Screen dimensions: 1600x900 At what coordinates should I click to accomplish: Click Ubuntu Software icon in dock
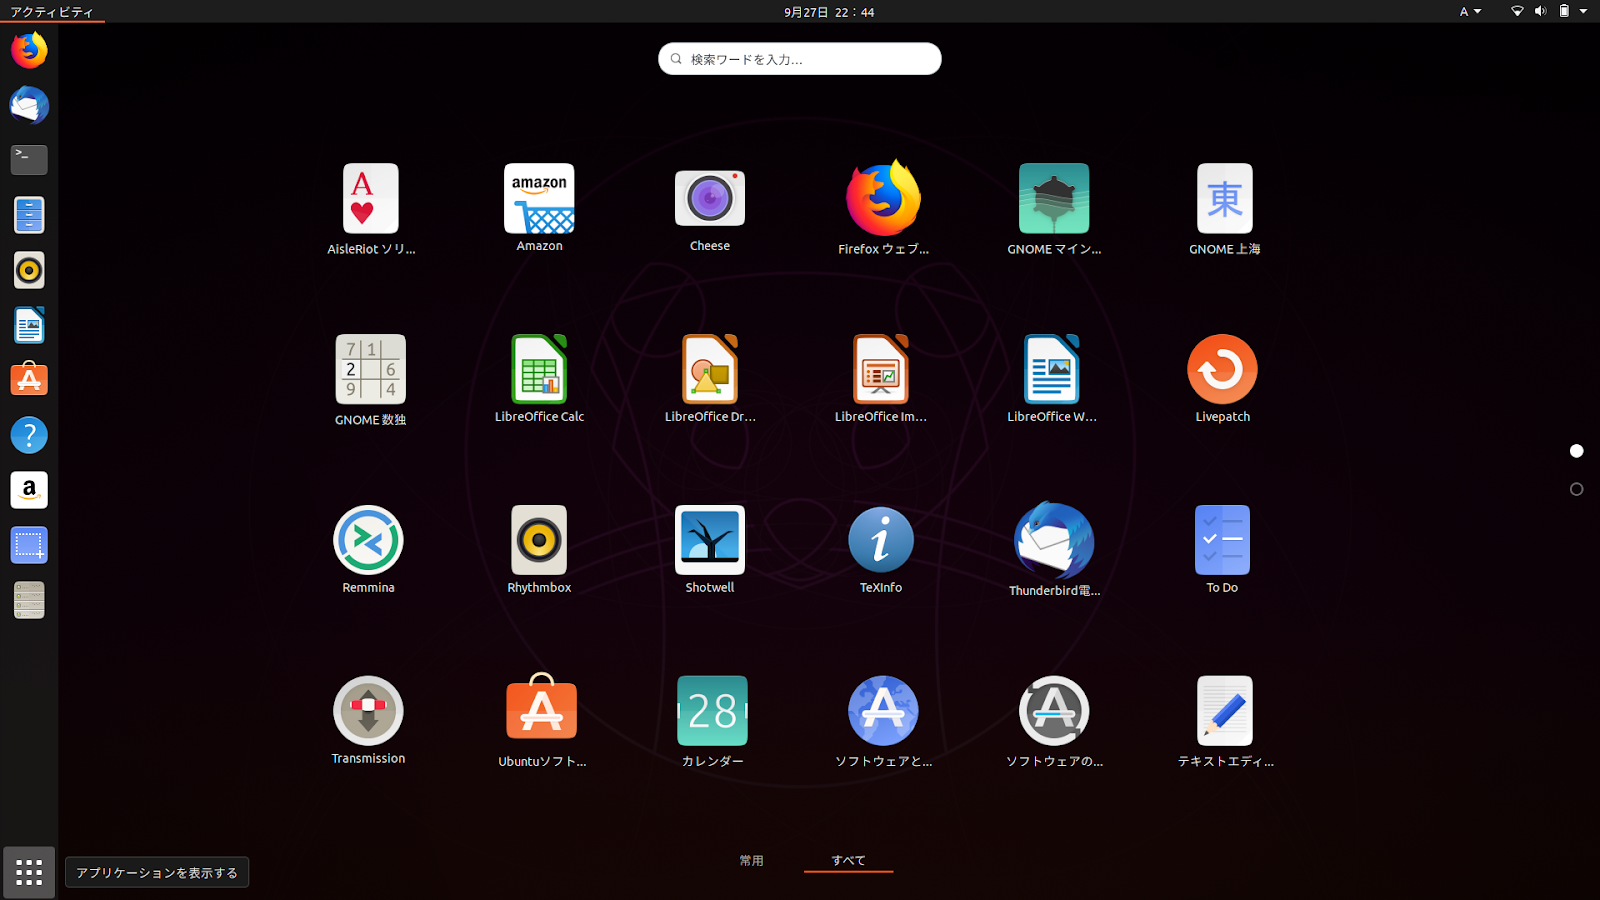coord(29,379)
